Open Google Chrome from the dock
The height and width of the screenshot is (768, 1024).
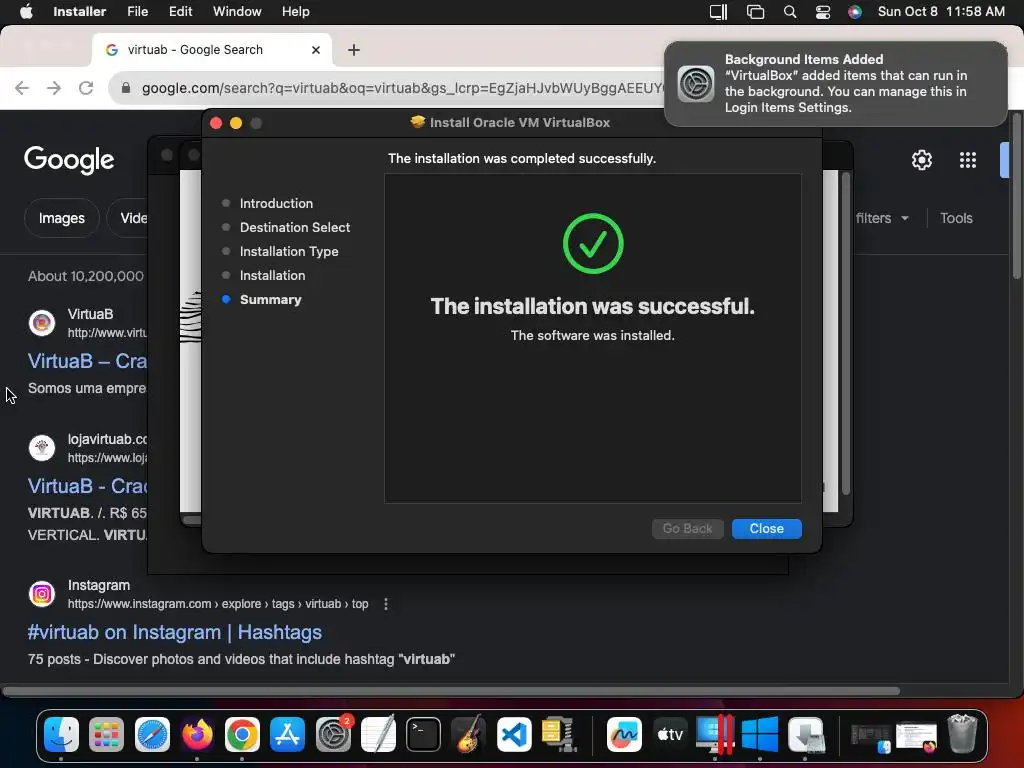point(242,735)
